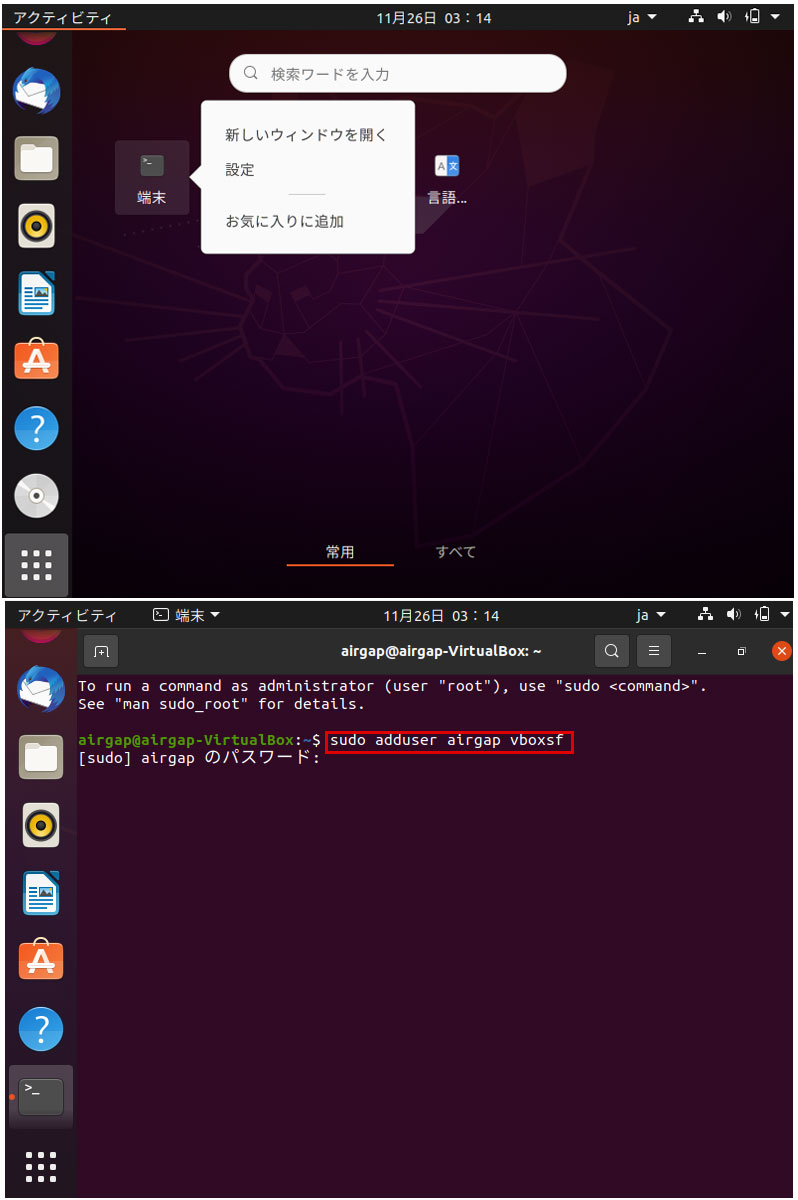The image size is (798, 1200).
Task: Open Help from the dock beside the terminal window
Action: tap(41, 1028)
